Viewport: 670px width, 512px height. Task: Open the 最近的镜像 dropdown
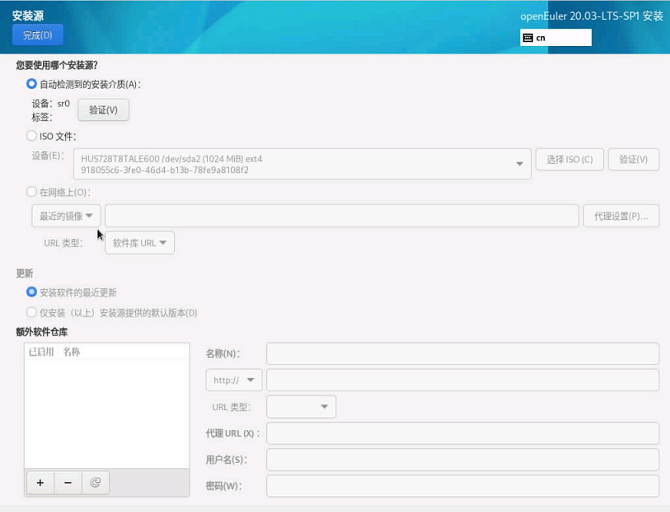pos(66,216)
